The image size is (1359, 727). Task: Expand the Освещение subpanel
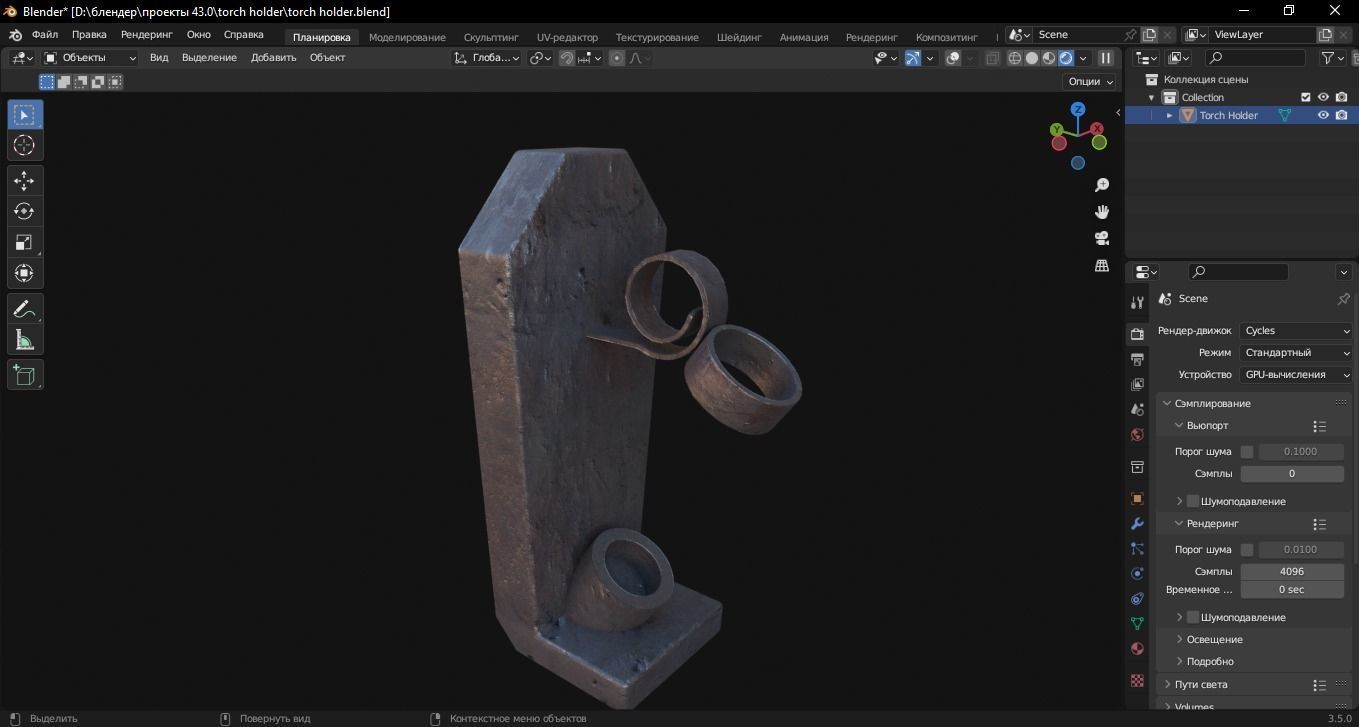click(1214, 640)
